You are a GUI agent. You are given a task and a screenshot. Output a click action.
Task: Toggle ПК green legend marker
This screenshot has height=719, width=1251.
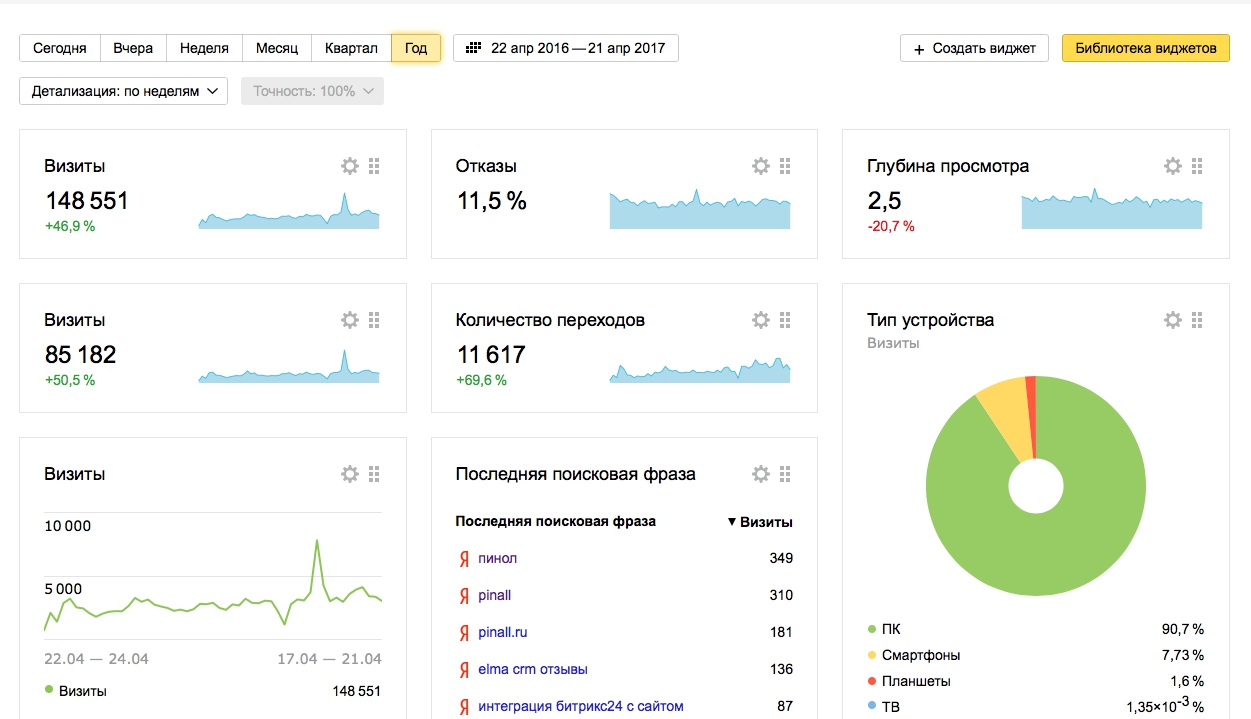(x=872, y=629)
